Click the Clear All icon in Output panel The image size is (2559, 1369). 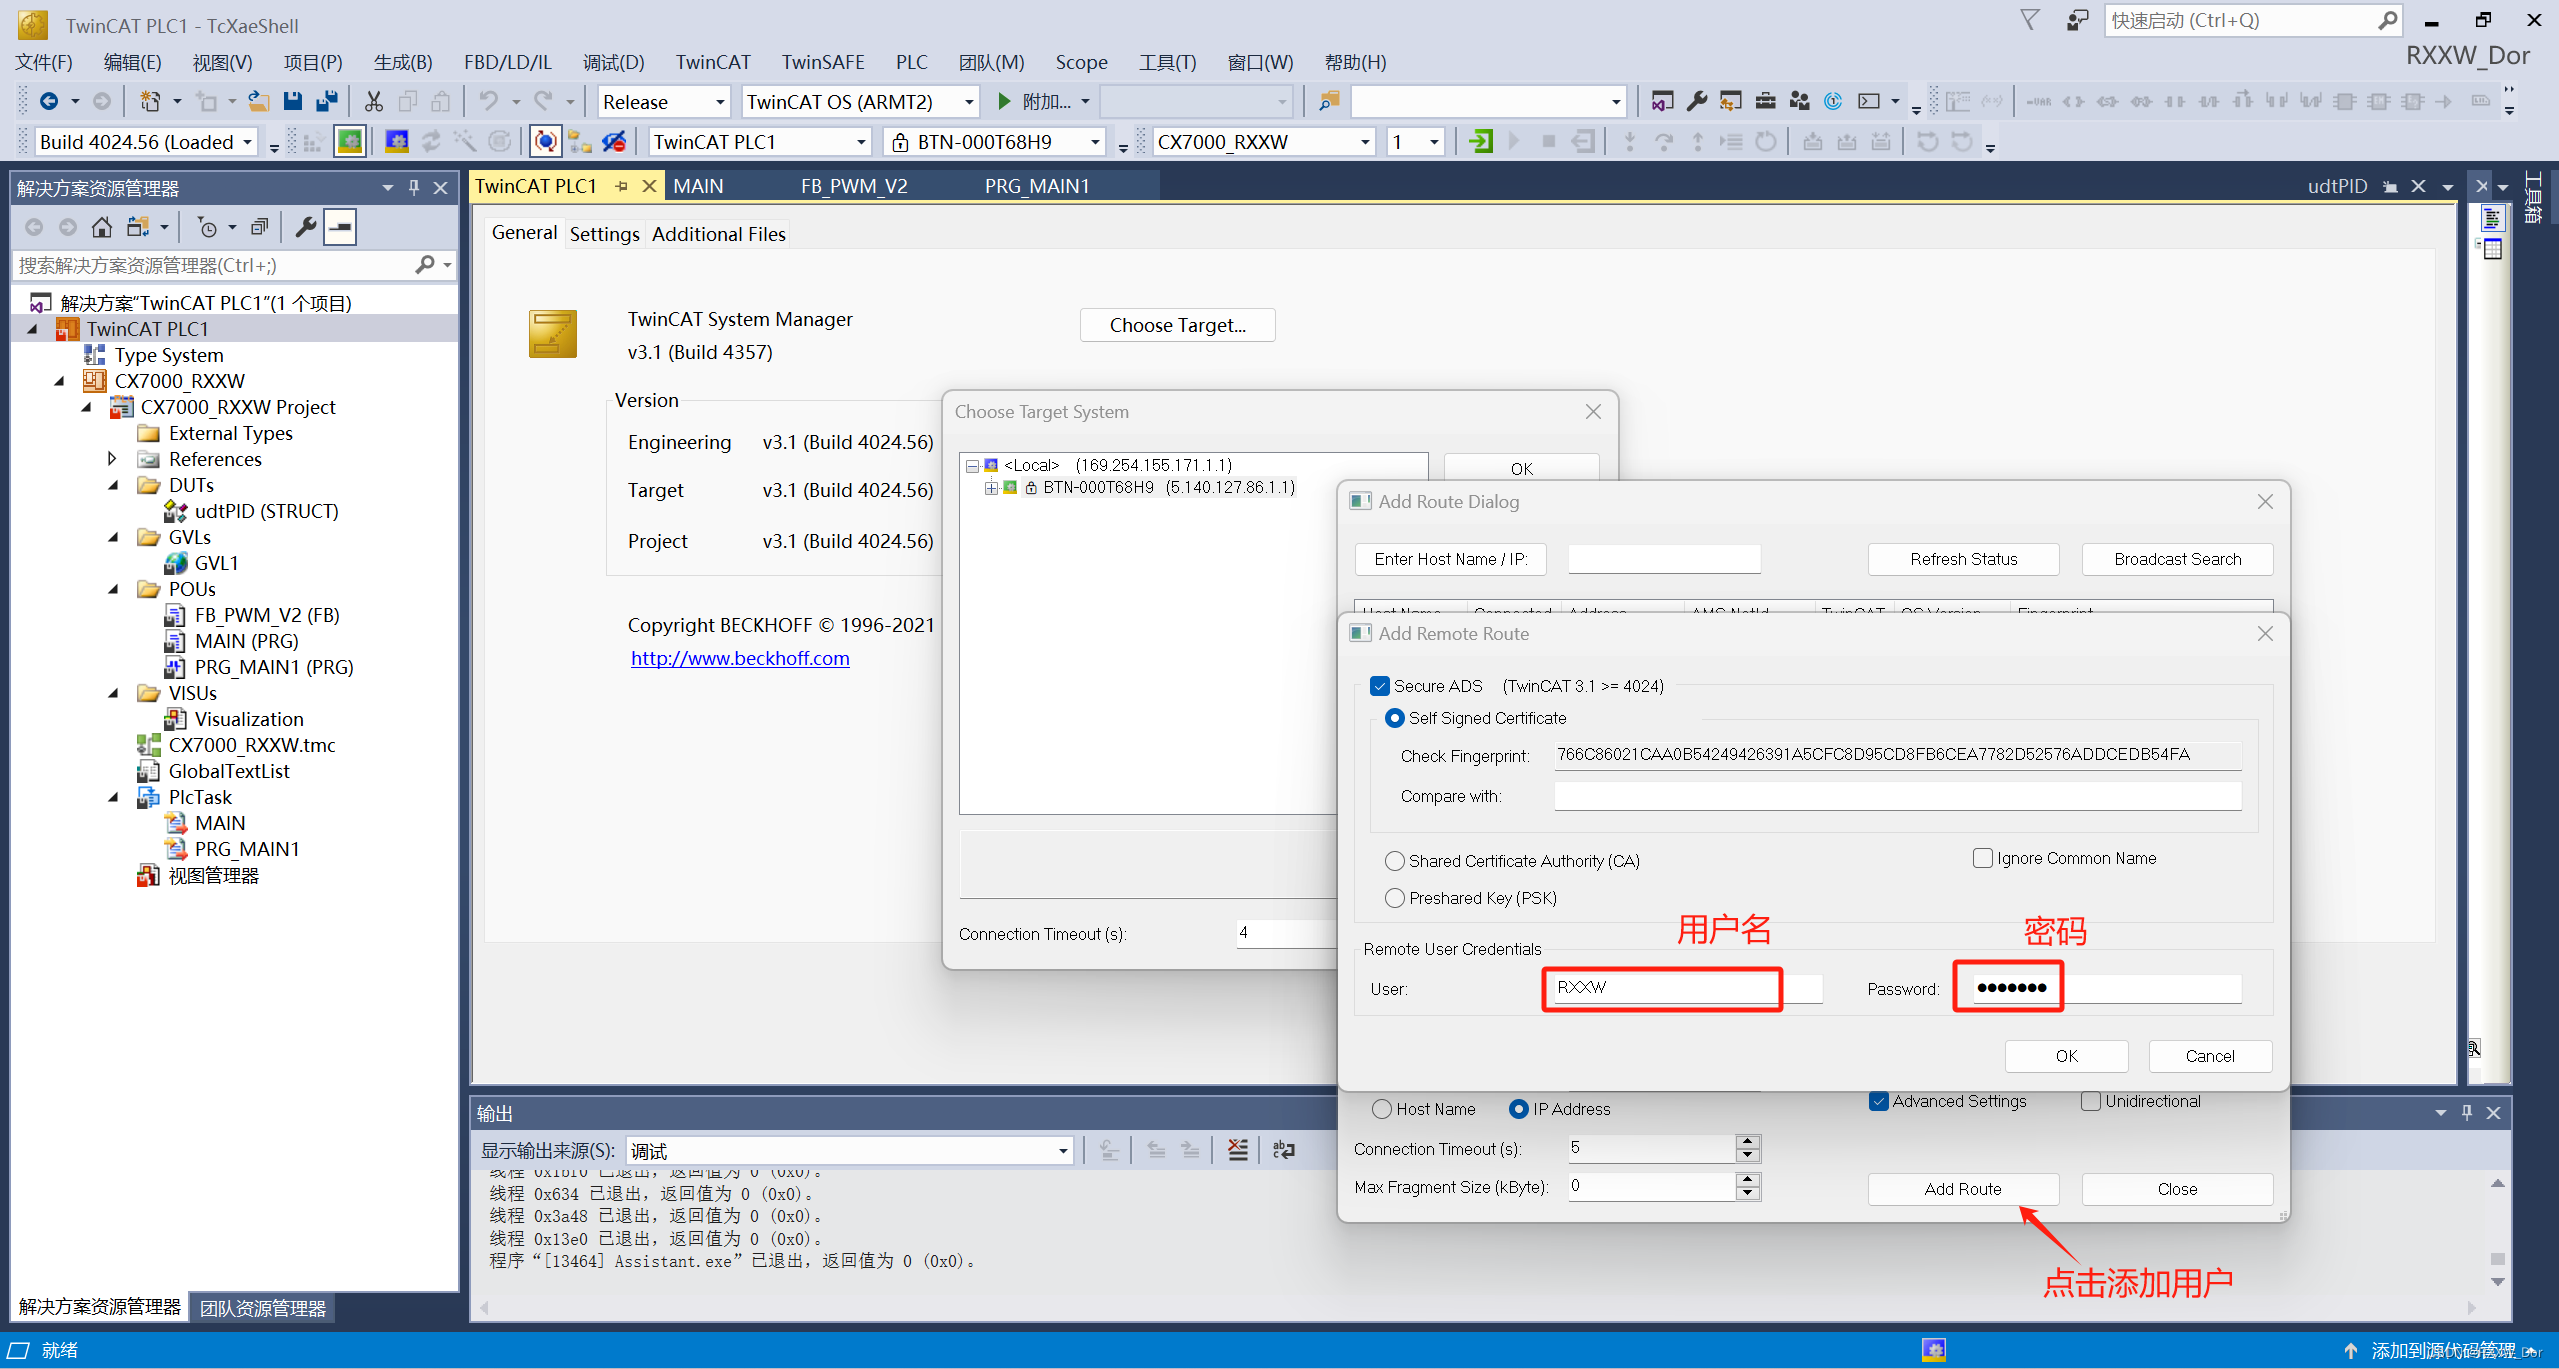1237,1150
